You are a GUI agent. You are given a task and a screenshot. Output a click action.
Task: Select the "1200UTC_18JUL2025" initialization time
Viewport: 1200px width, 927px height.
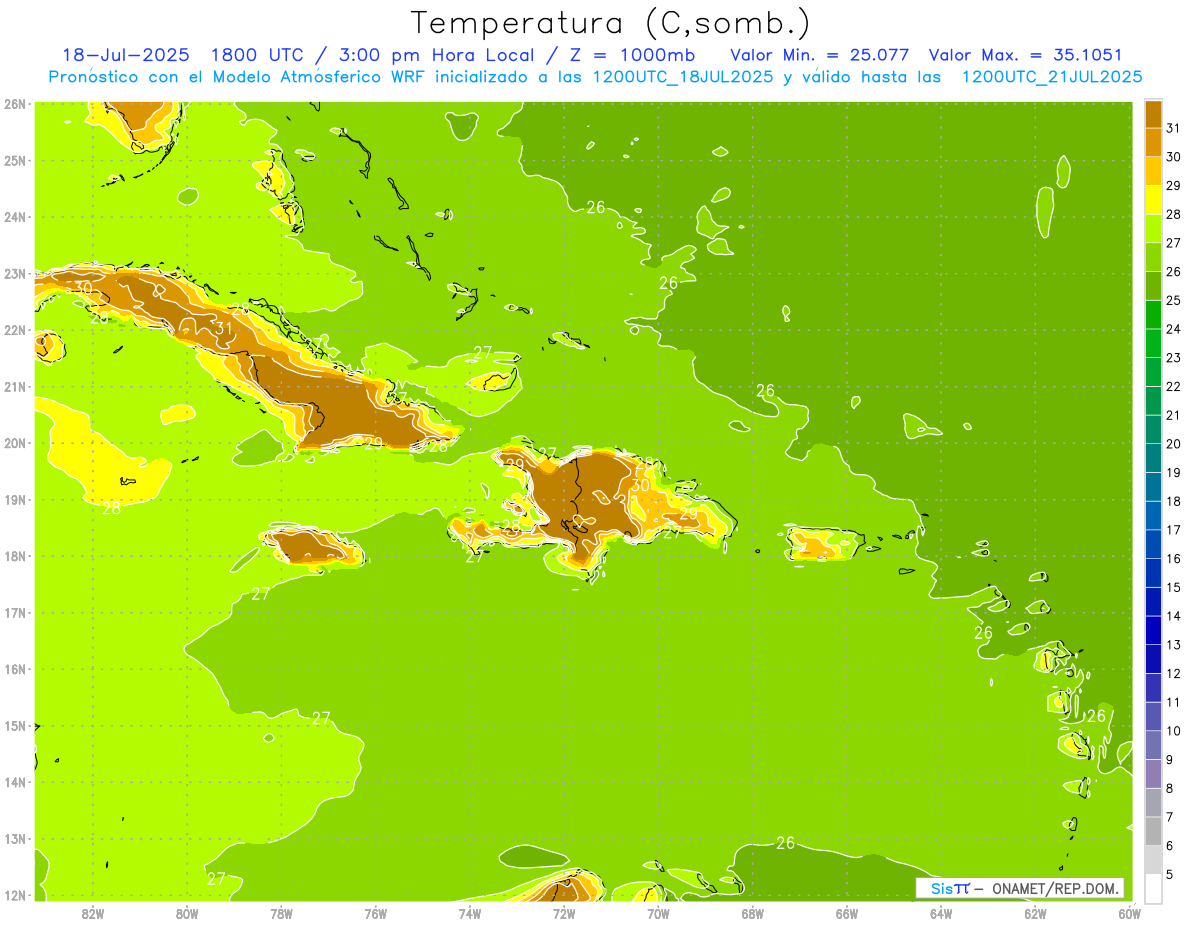pos(683,77)
